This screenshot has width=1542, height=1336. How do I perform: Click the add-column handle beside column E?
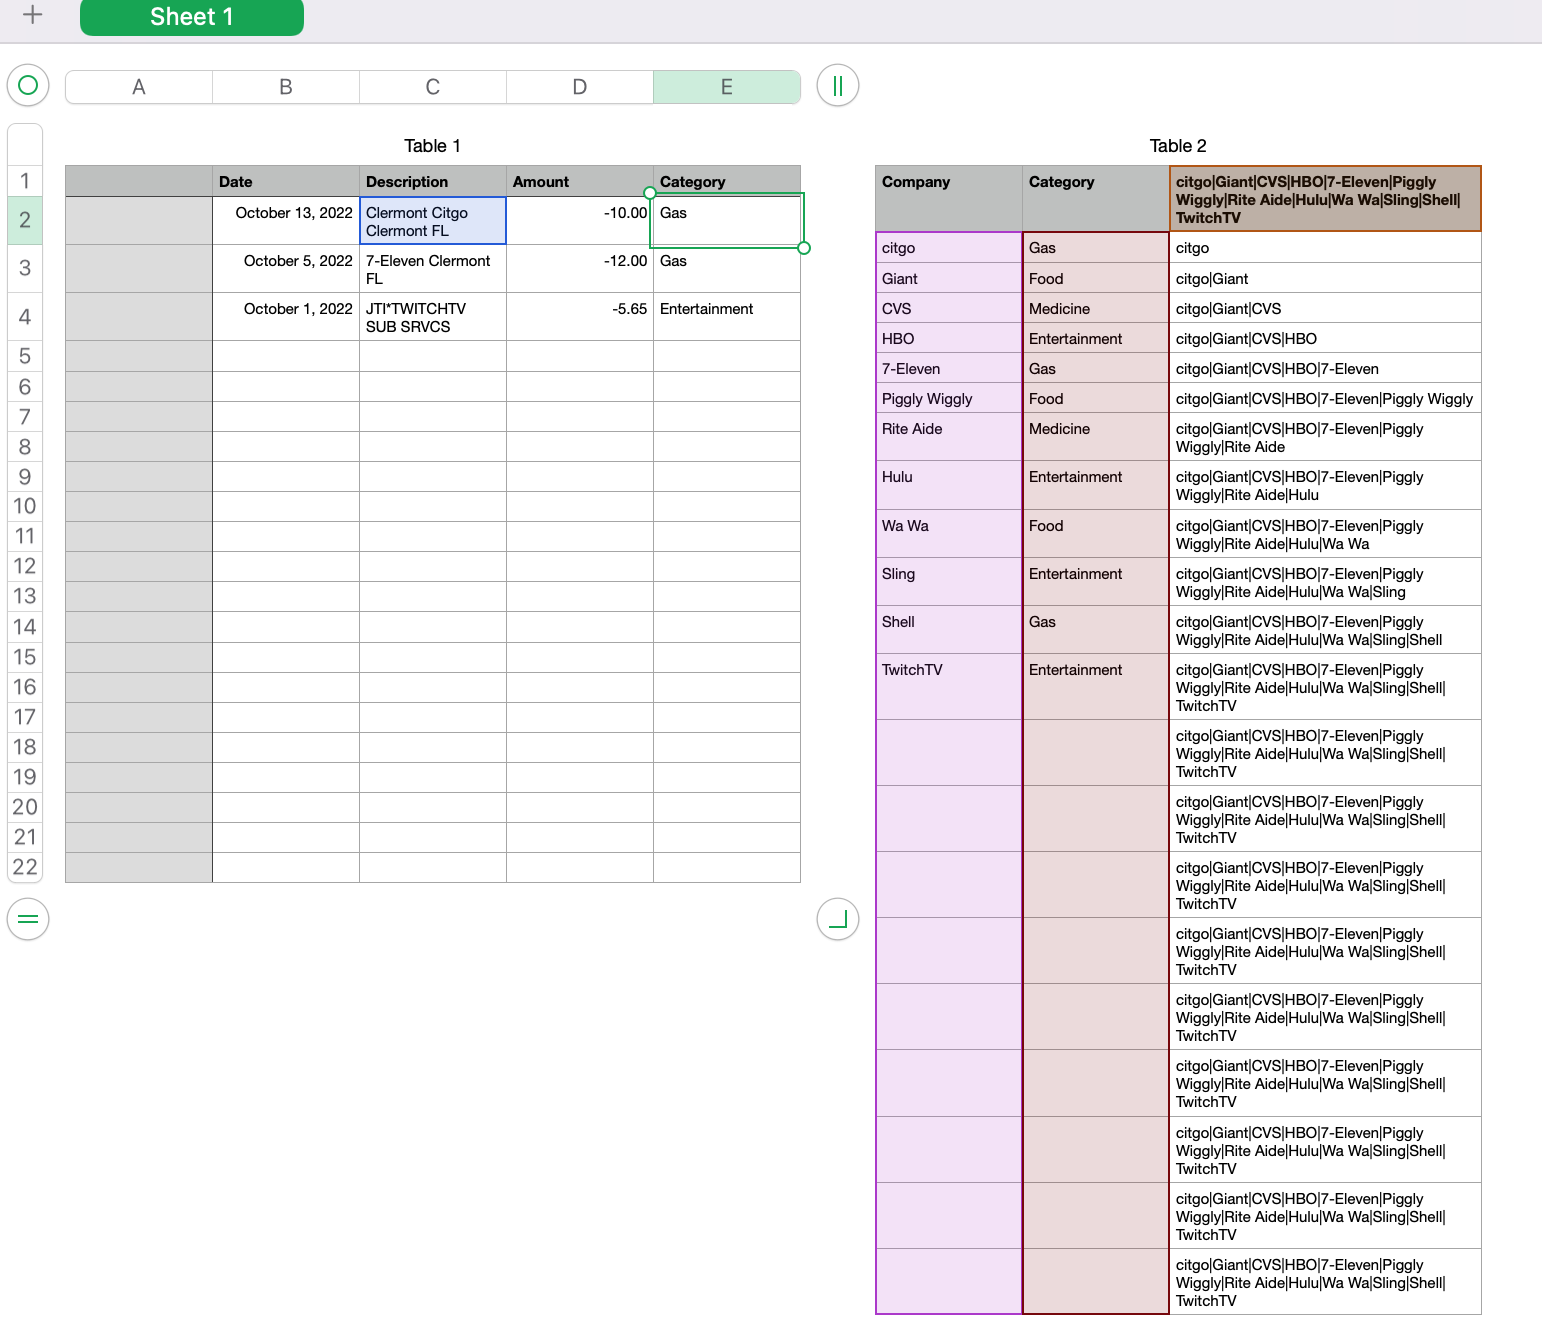838,85
